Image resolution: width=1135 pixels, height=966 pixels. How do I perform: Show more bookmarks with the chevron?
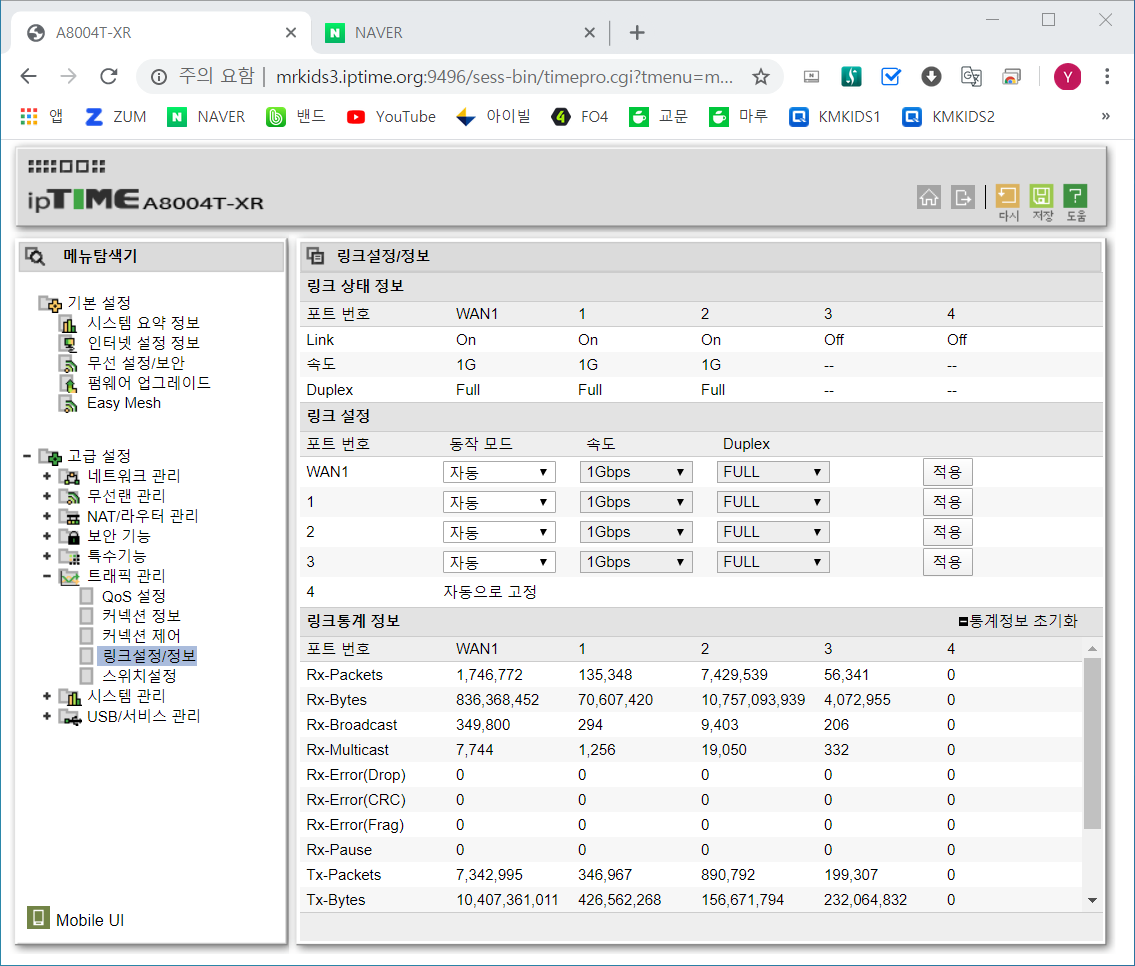point(1105,116)
